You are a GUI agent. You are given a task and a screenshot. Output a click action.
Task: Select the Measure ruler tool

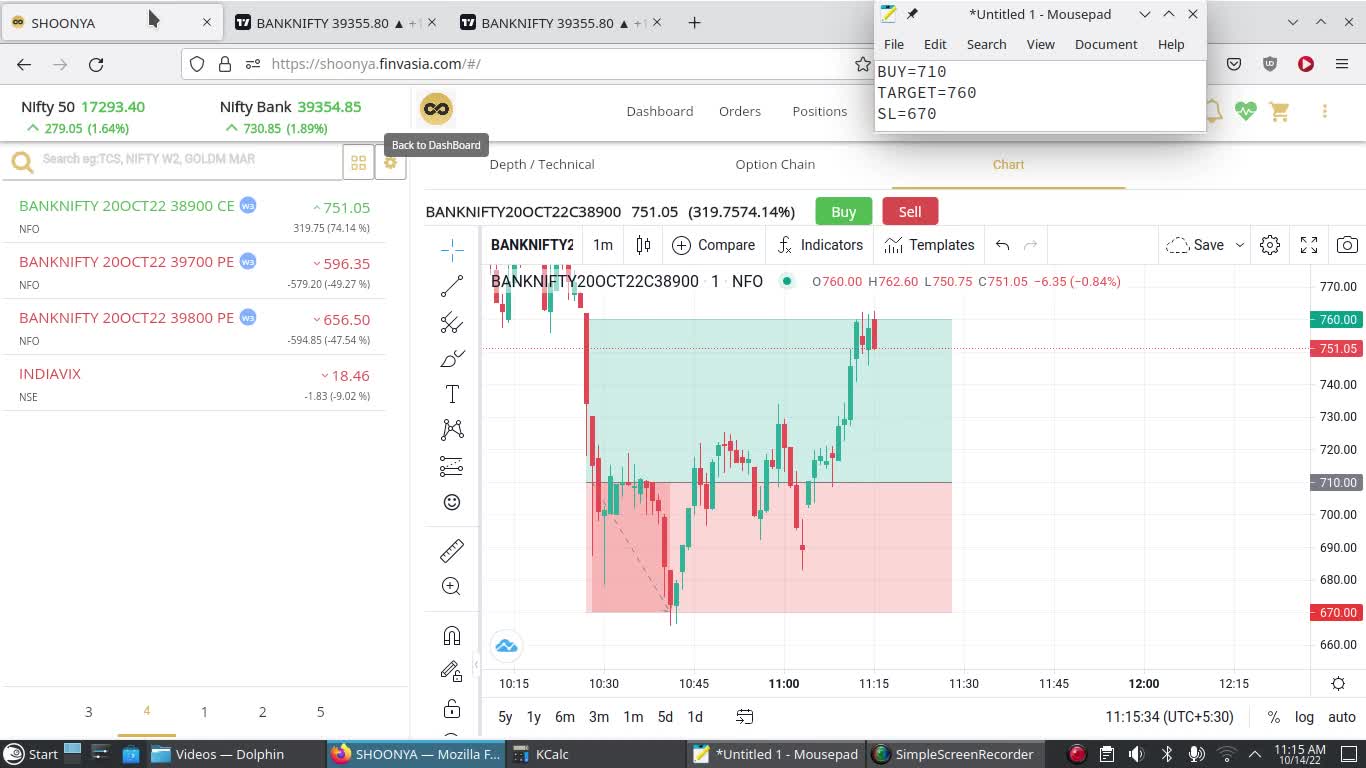click(451, 550)
